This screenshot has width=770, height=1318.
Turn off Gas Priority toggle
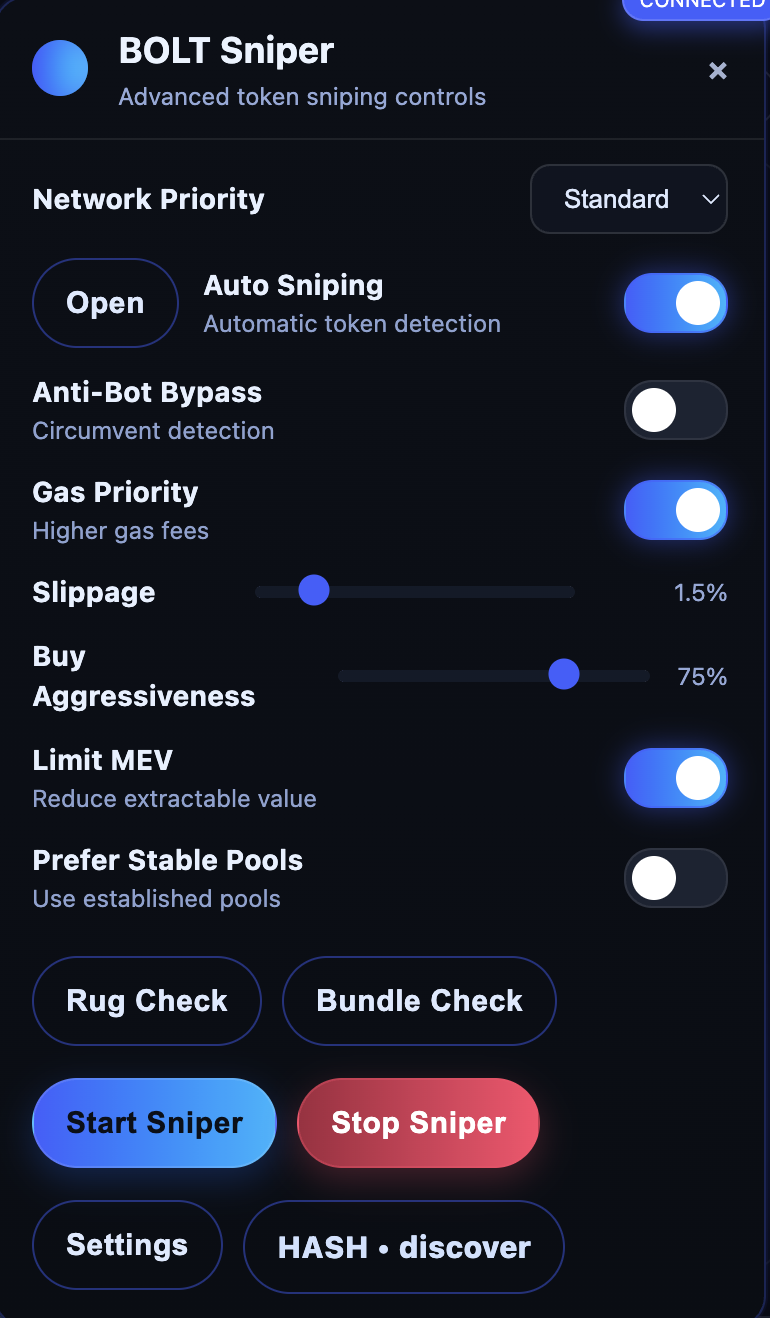tap(675, 510)
